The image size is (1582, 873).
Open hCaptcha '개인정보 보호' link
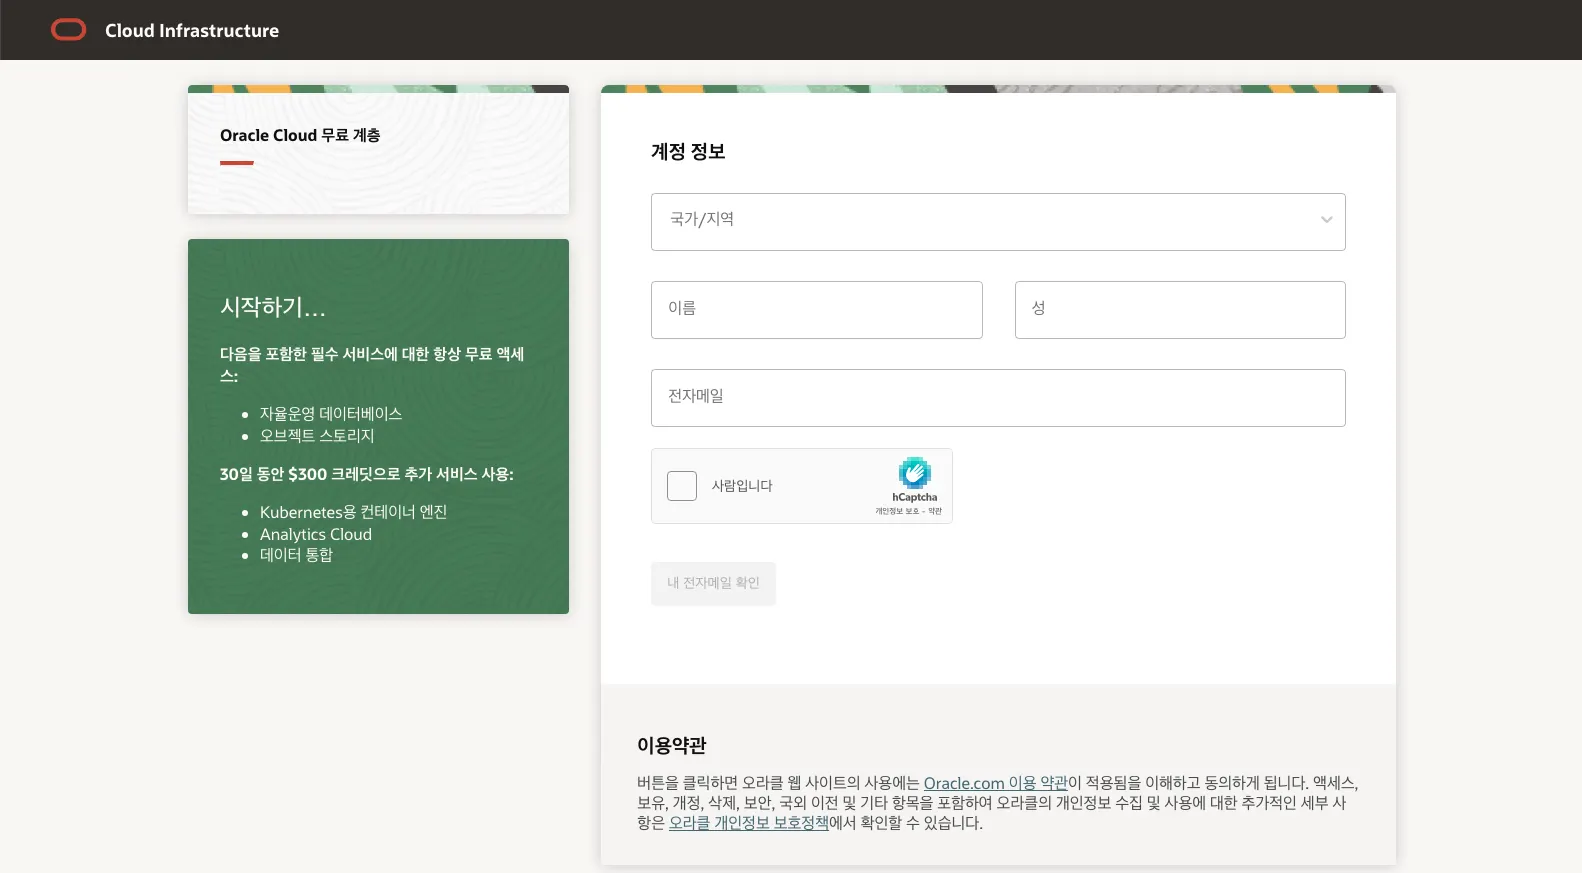point(897,511)
